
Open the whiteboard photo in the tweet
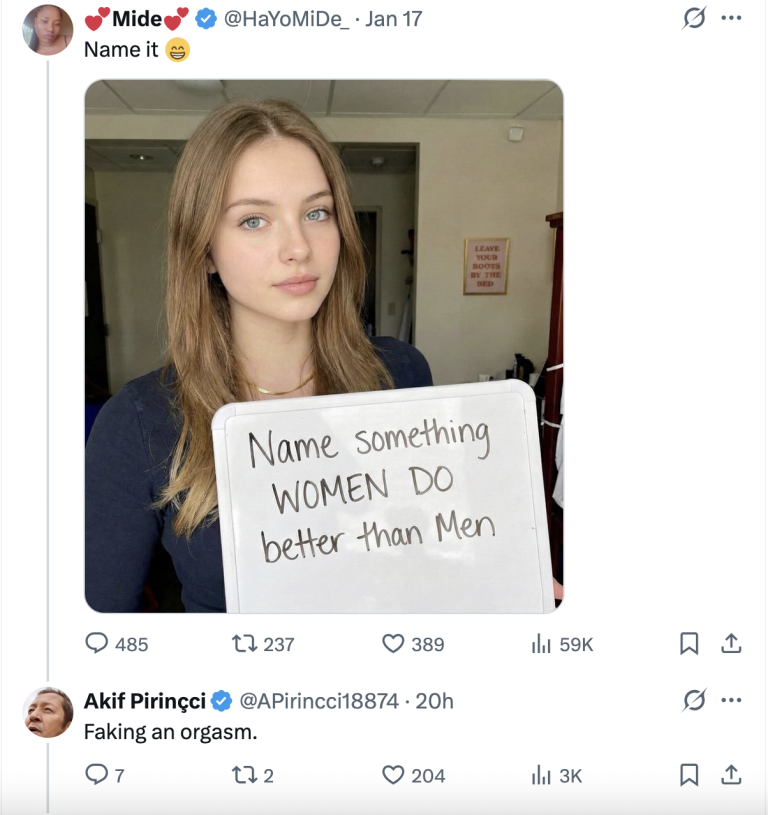tap(324, 345)
